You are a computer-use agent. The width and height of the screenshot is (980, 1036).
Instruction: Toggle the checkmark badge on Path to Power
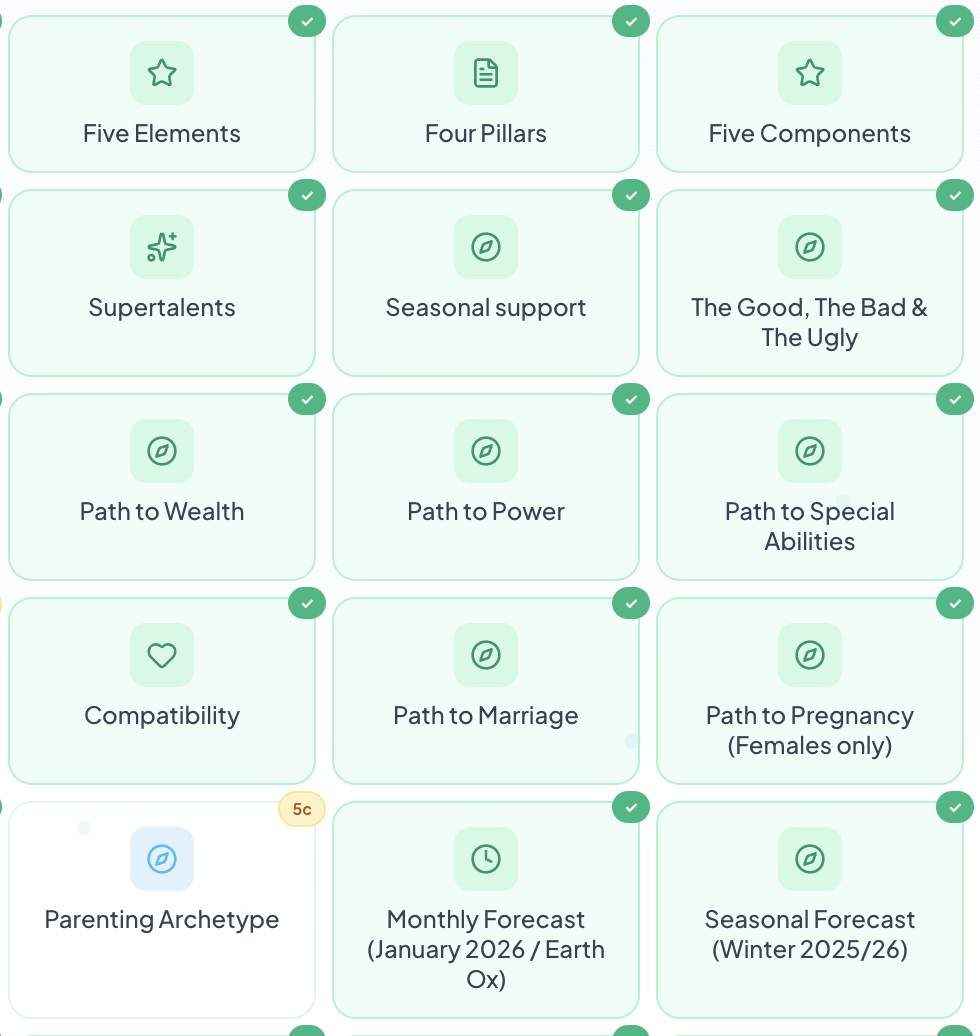pyautogui.click(x=631, y=399)
